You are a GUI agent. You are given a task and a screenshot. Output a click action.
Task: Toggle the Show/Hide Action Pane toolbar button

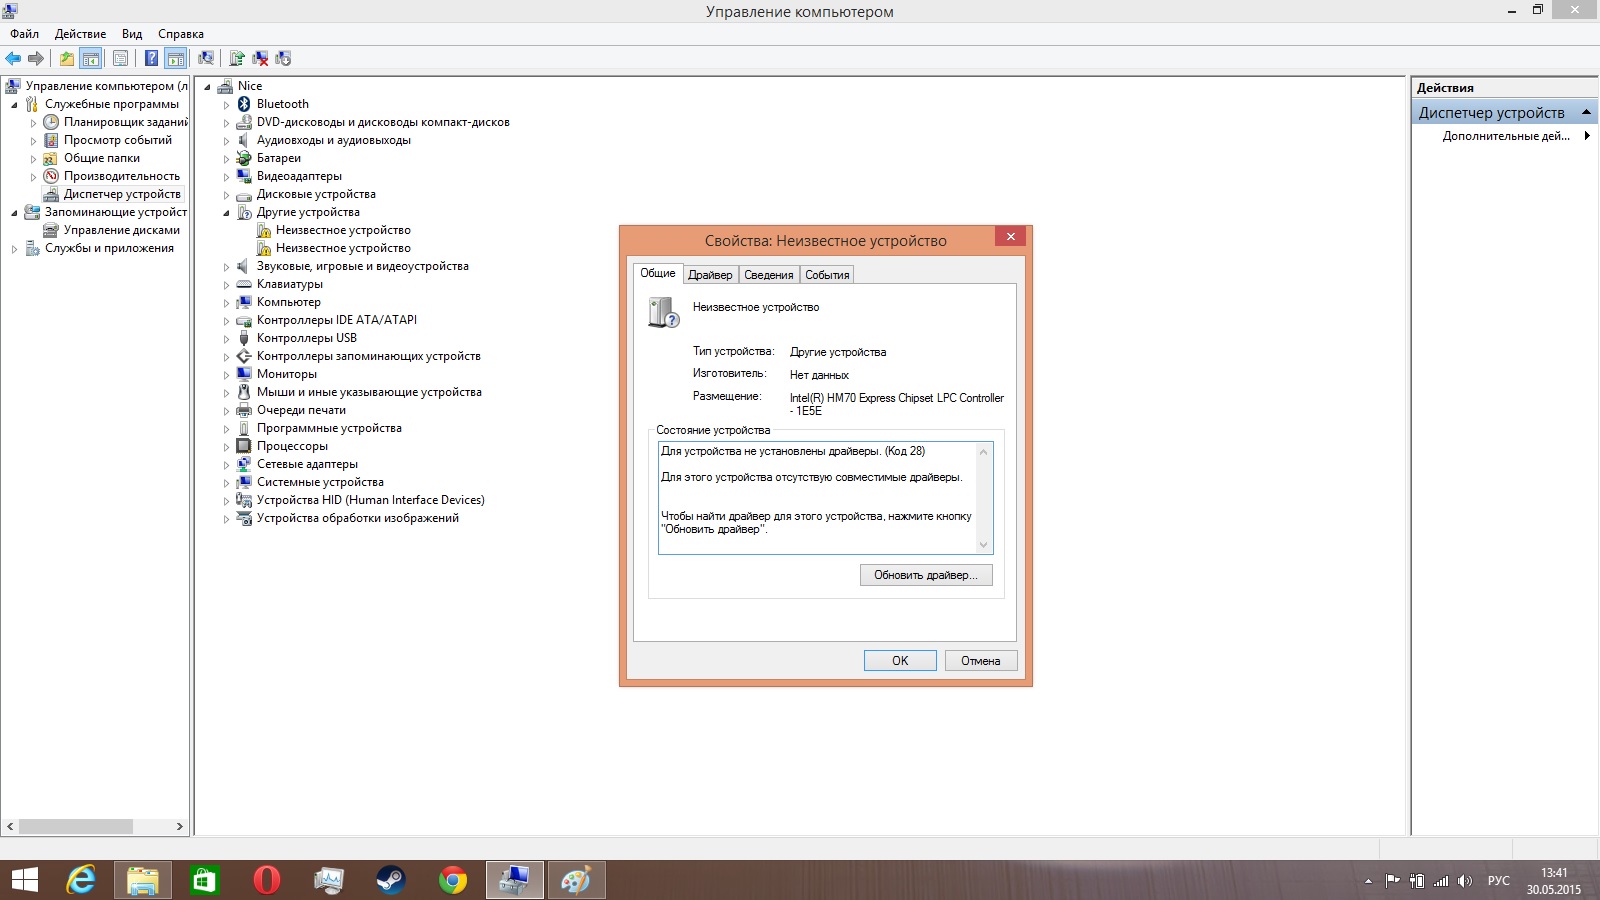[176, 58]
